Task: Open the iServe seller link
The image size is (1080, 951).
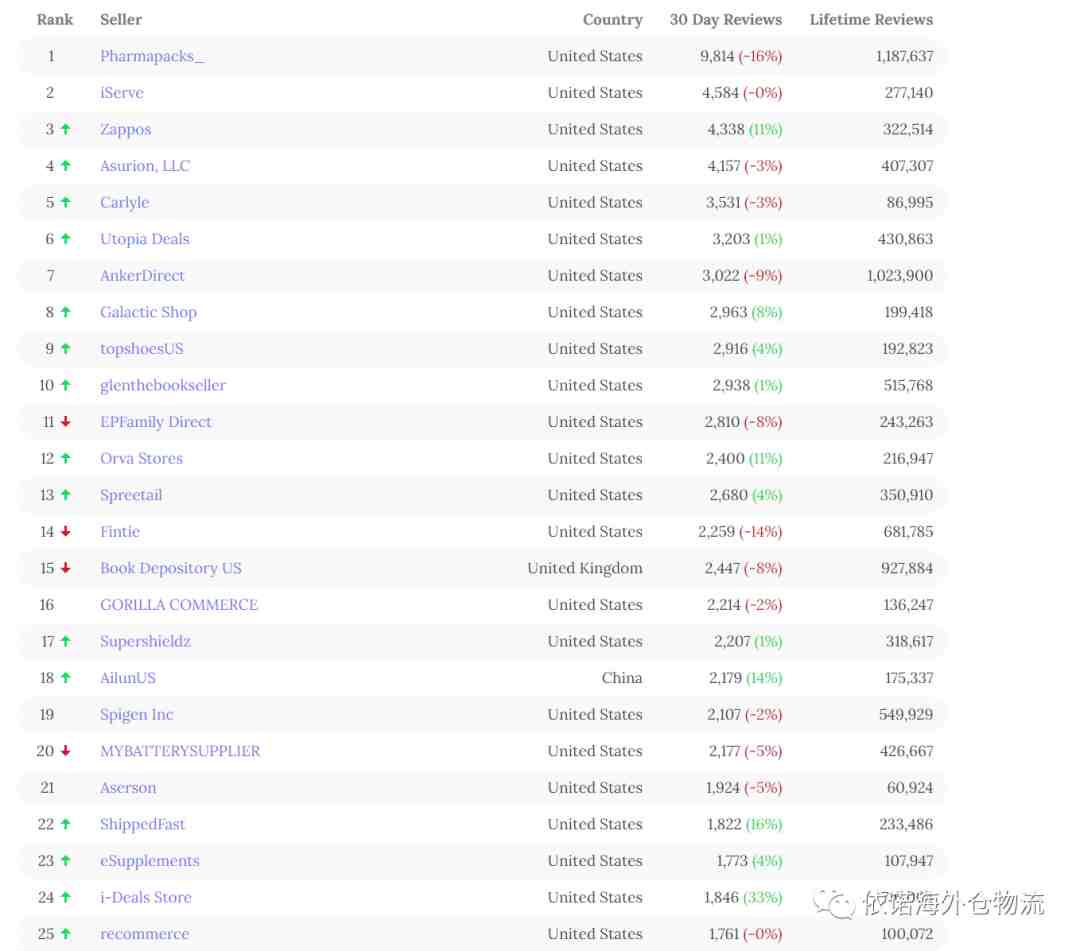Action: (122, 92)
